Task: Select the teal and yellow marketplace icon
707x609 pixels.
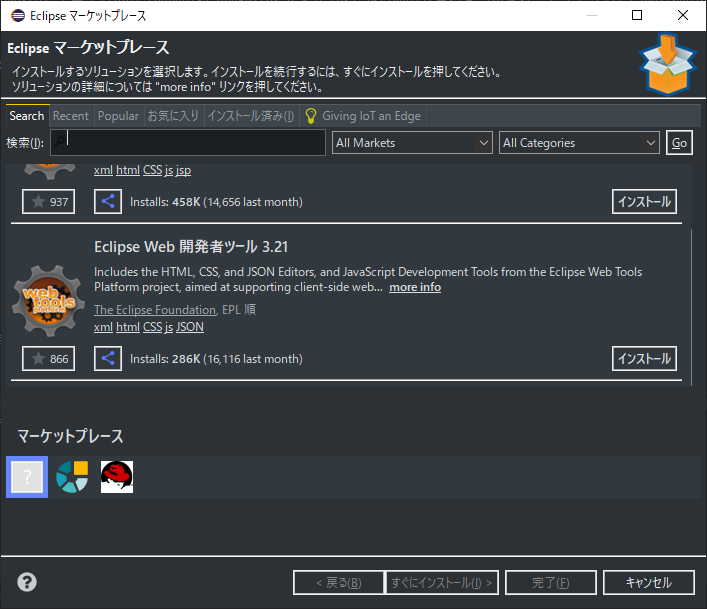Action: (72, 477)
